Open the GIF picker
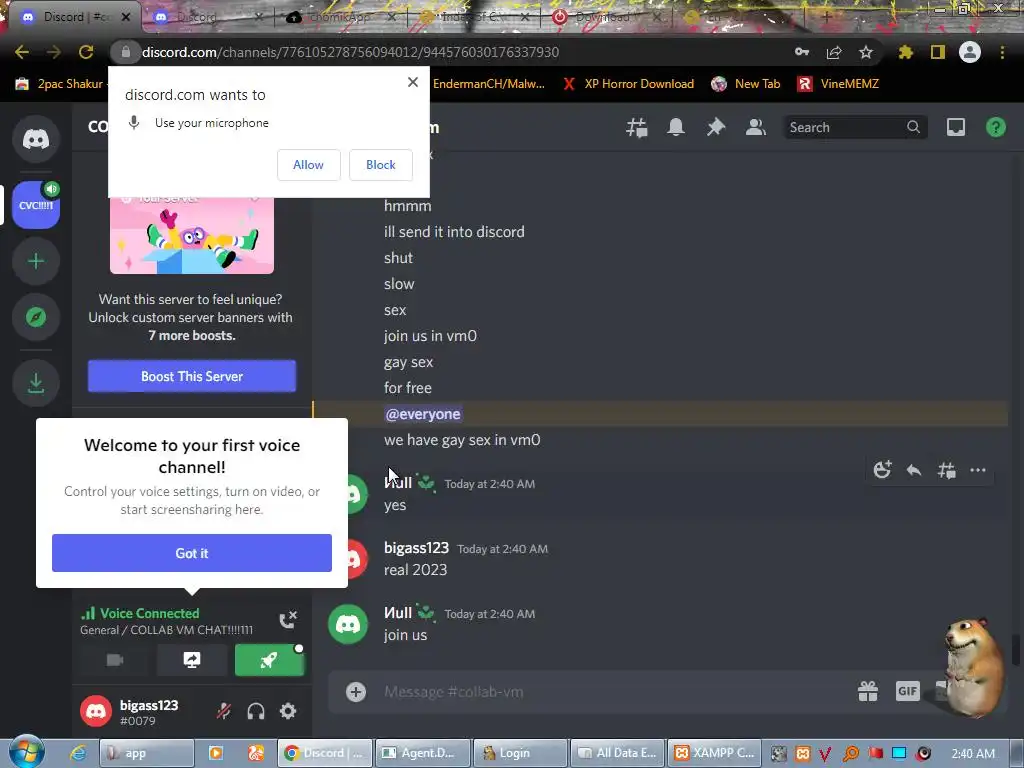 click(908, 691)
